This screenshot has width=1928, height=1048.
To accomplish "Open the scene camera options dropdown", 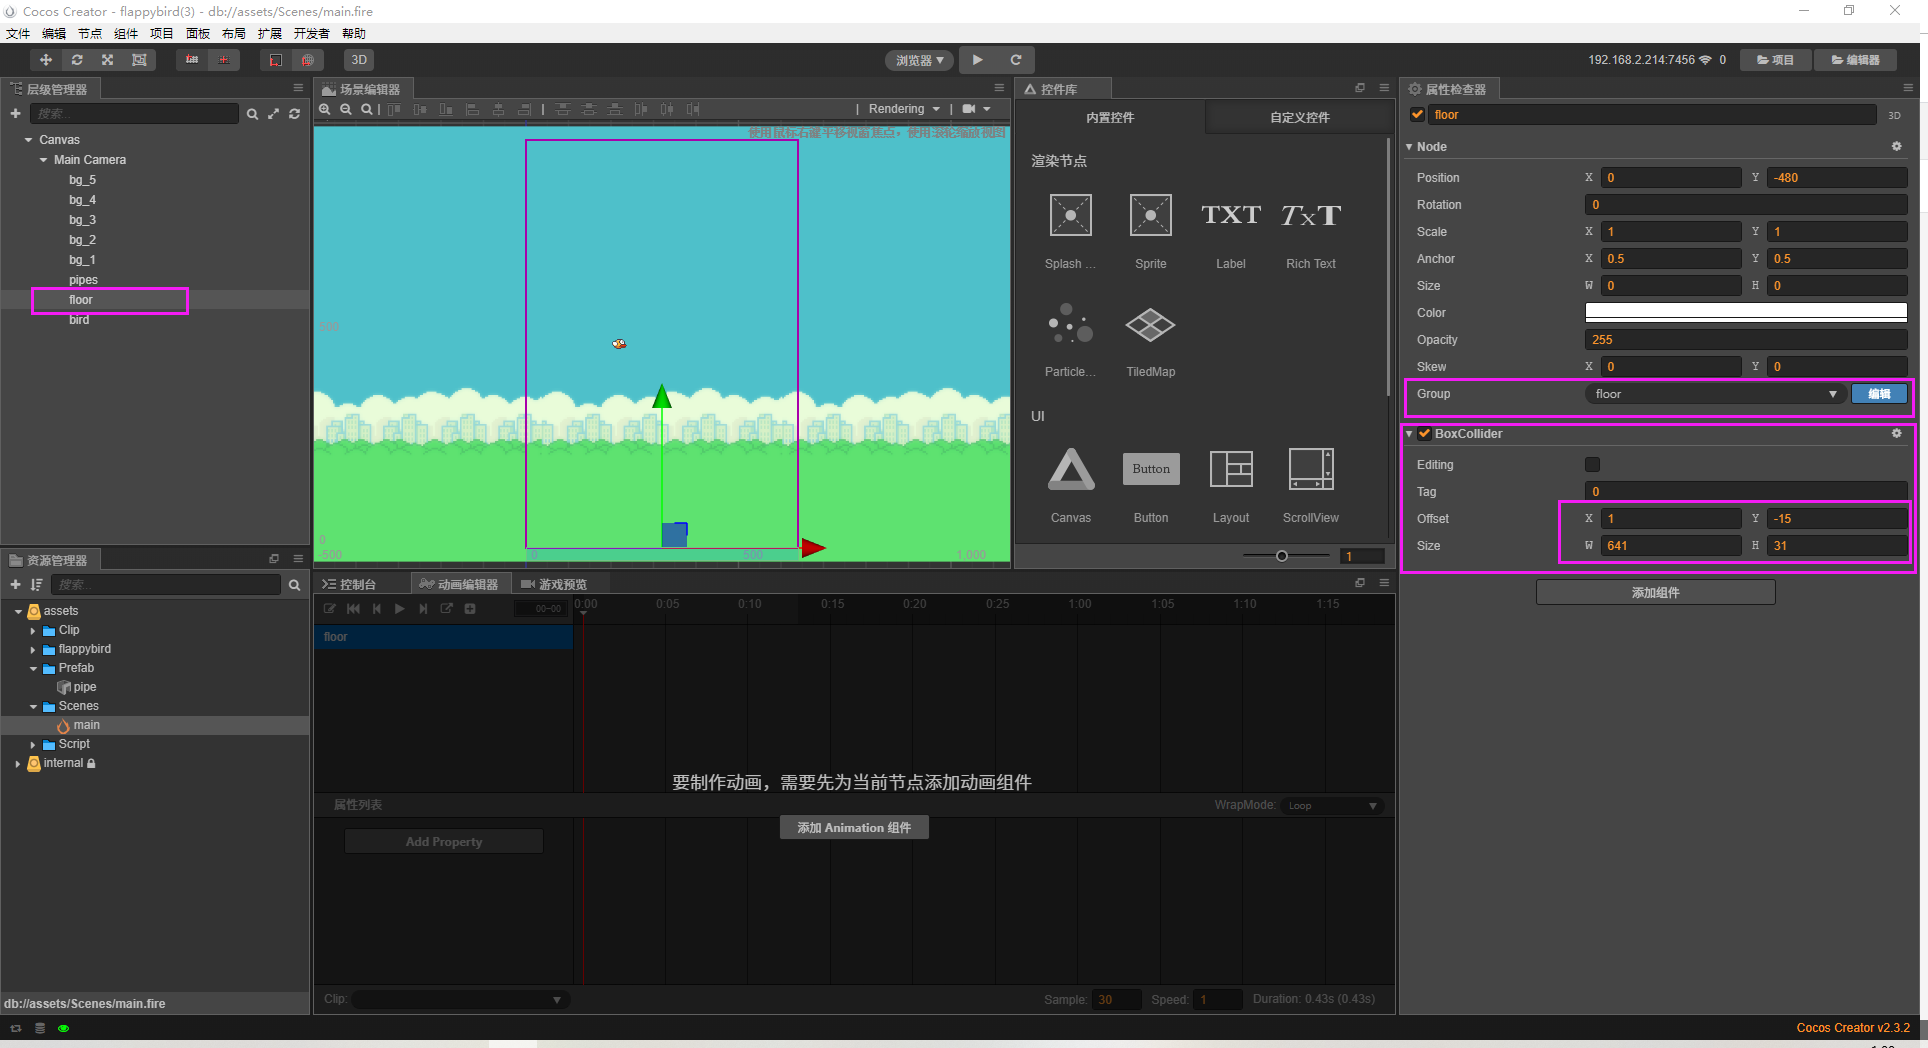I will point(976,109).
